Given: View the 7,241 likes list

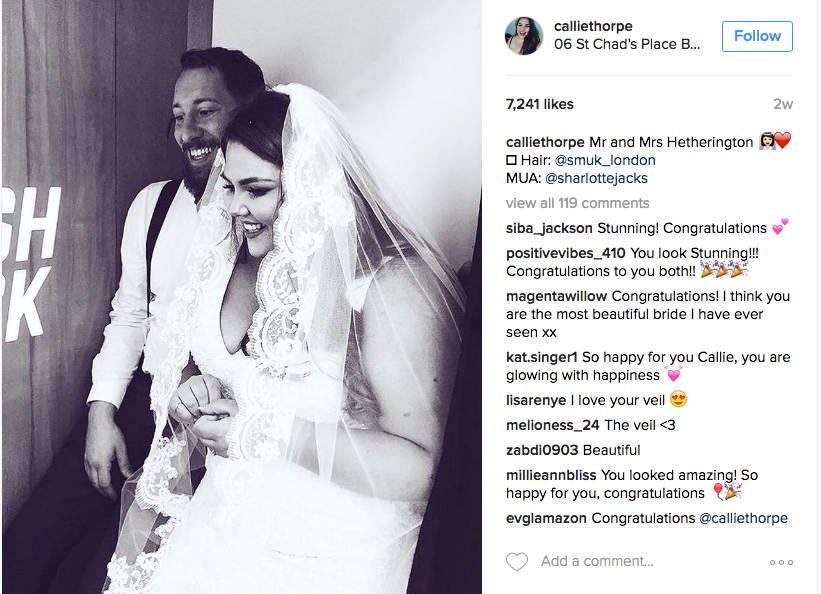Looking at the screenshot, I should 540,104.
